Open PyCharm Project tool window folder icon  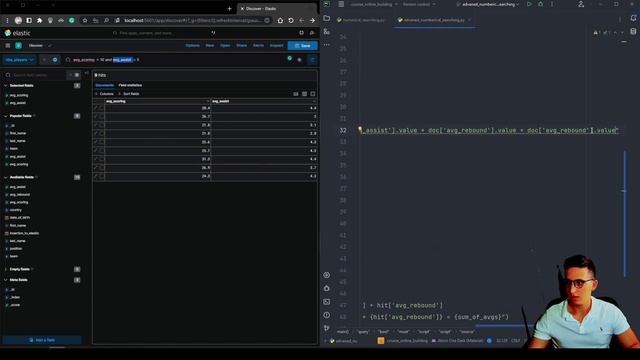[x=327, y=18]
